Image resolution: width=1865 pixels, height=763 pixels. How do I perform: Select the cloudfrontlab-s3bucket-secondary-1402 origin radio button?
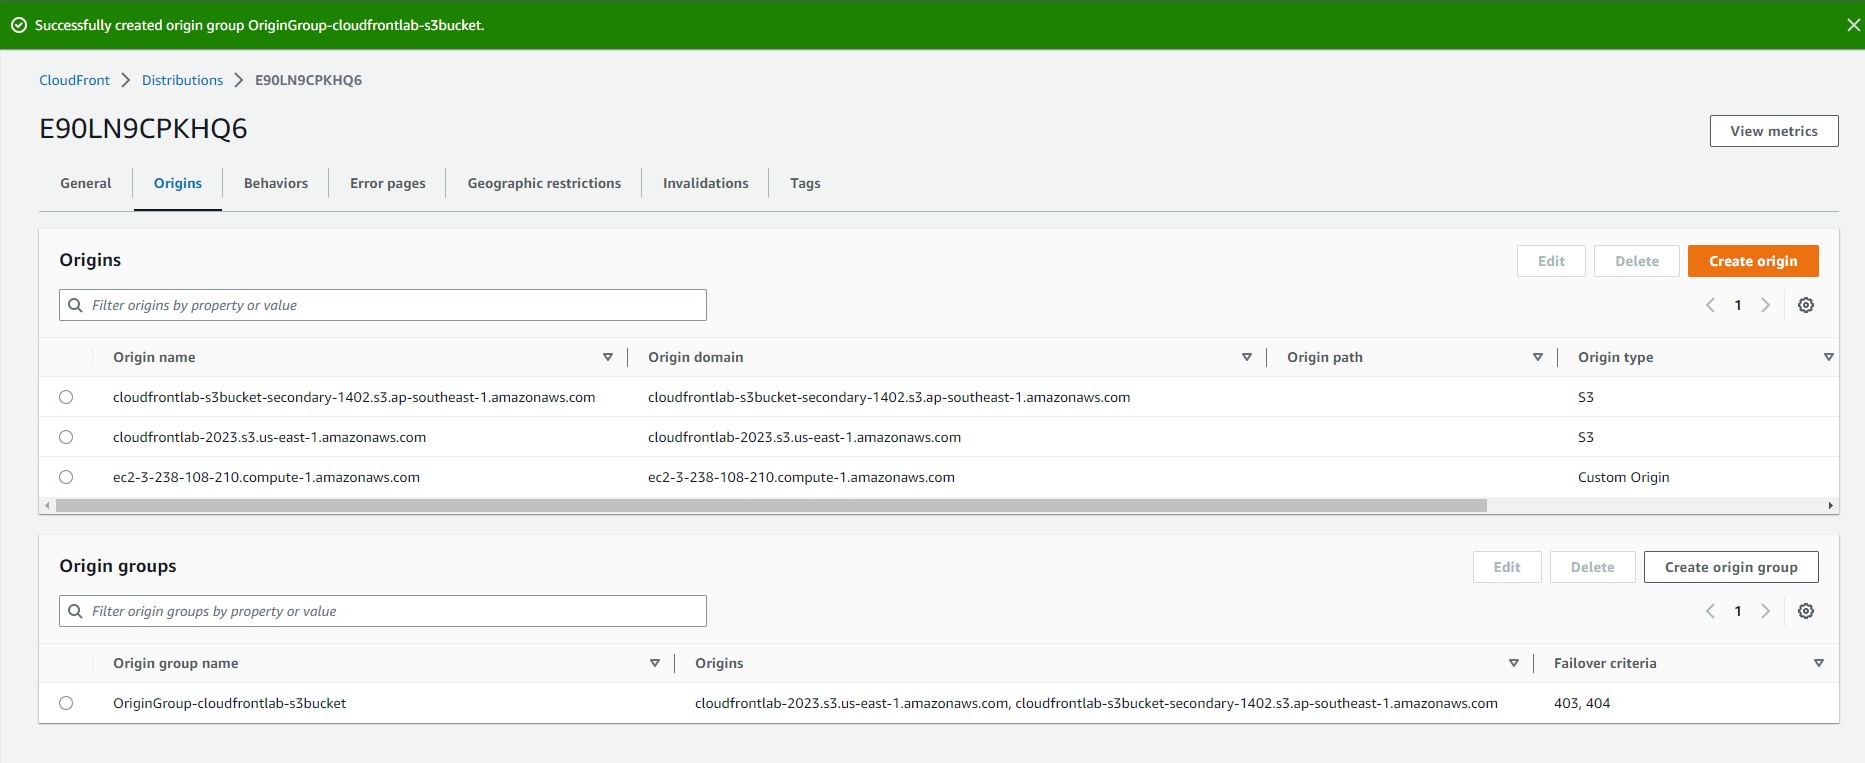coord(66,397)
